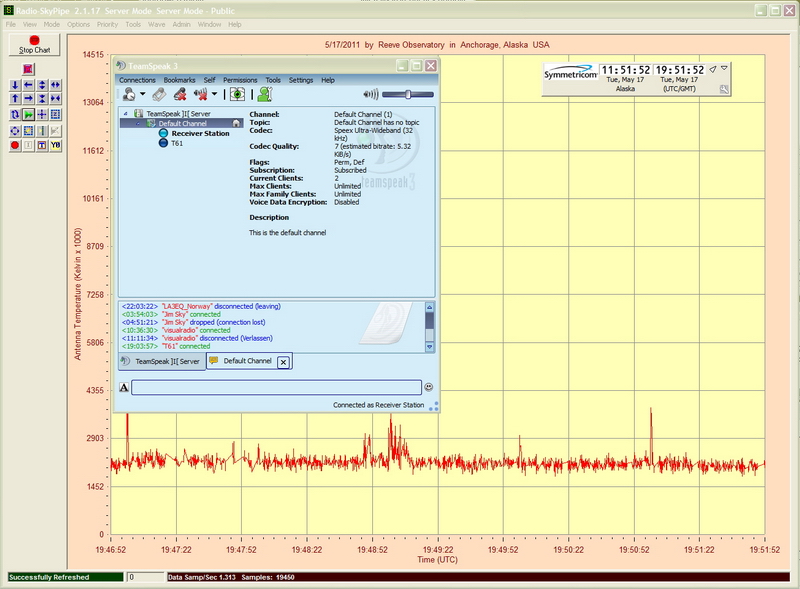Toggle the green eye subscribe icon
Screen dimensions: 800x589
pos(237,94)
